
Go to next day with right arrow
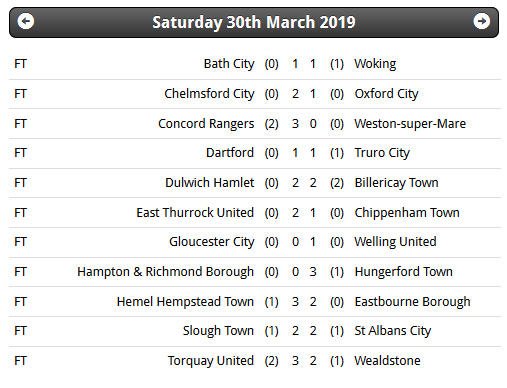click(x=481, y=22)
